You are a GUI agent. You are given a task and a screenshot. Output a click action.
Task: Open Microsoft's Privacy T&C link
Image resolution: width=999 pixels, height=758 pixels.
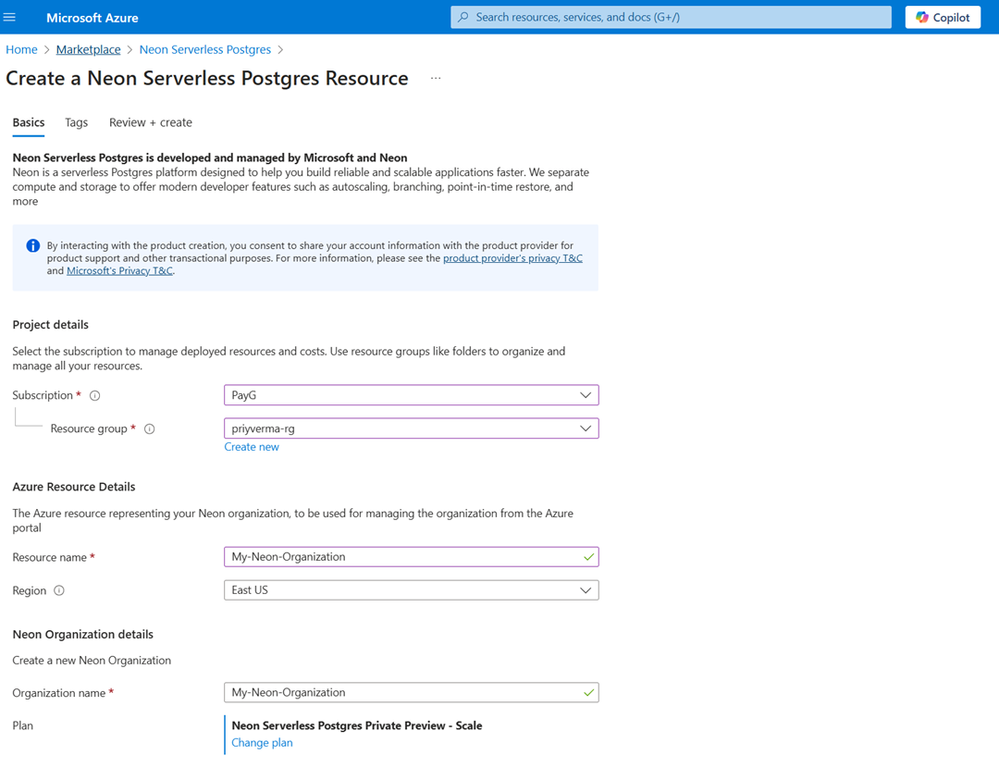click(120, 271)
